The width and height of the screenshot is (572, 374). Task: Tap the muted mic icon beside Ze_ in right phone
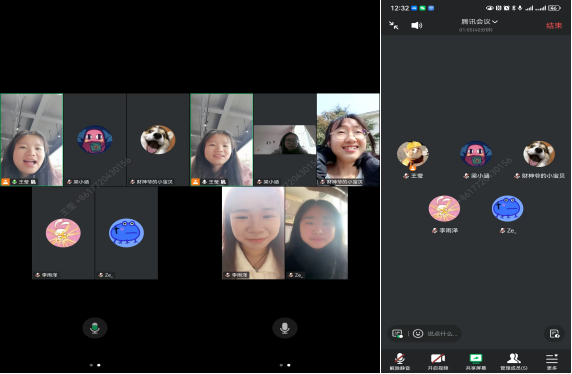point(502,231)
